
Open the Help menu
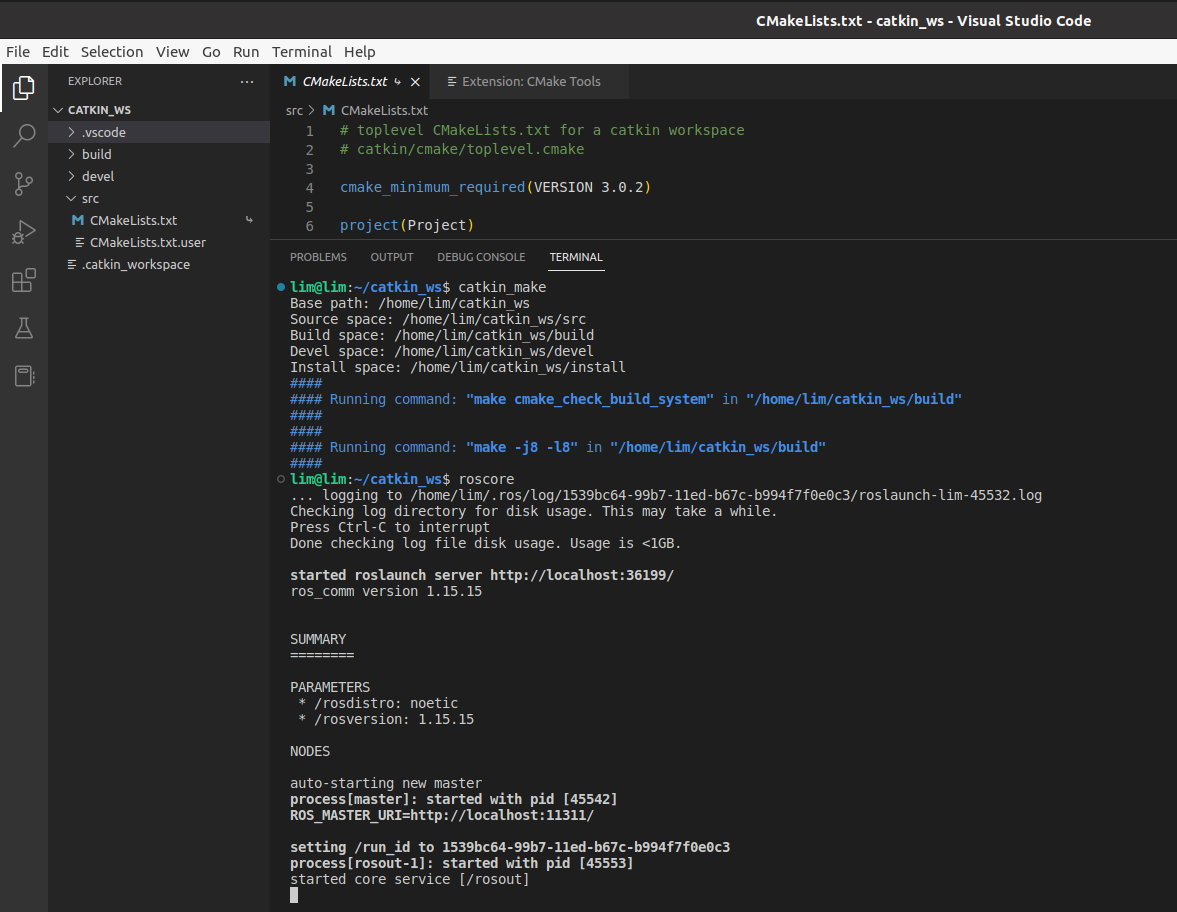click(360, 52)
